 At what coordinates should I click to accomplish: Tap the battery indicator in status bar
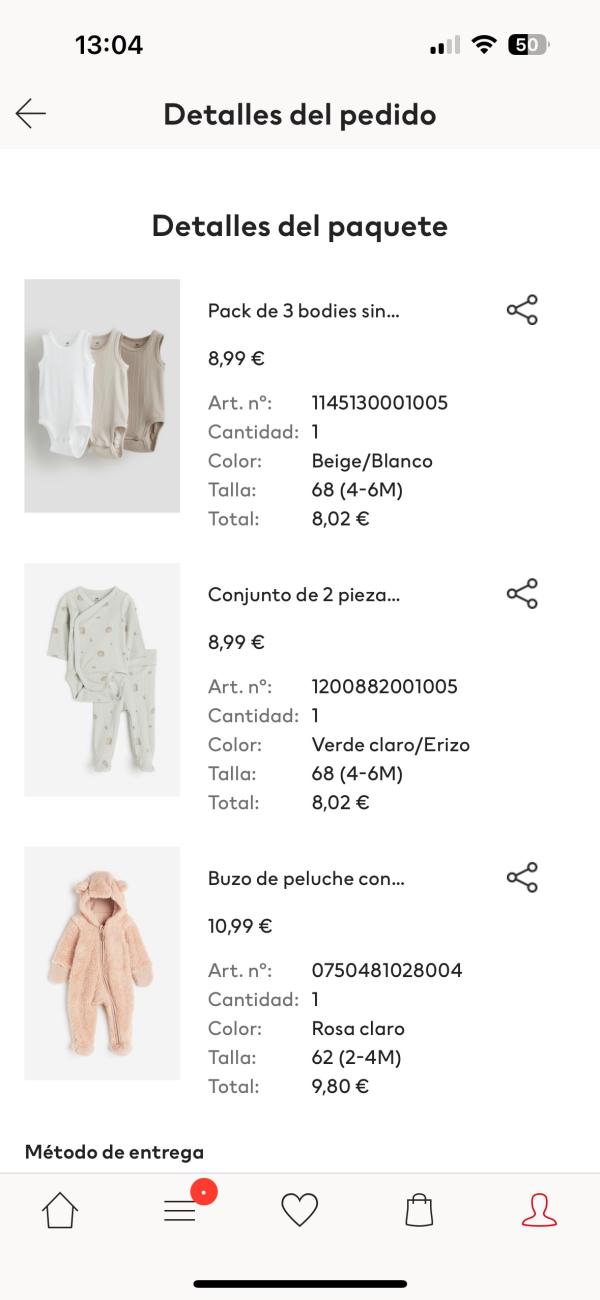coord(528,45)
